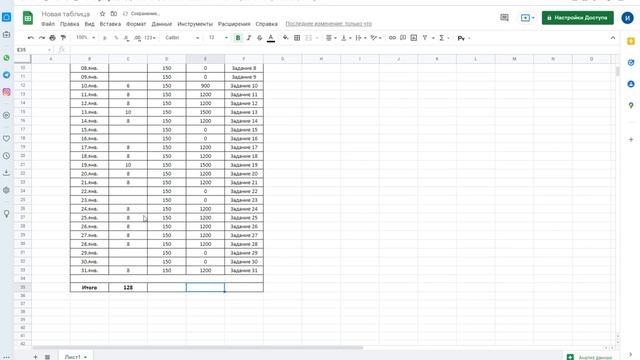
Task: Move the document to a folder
Action: (x=114, y=14)
